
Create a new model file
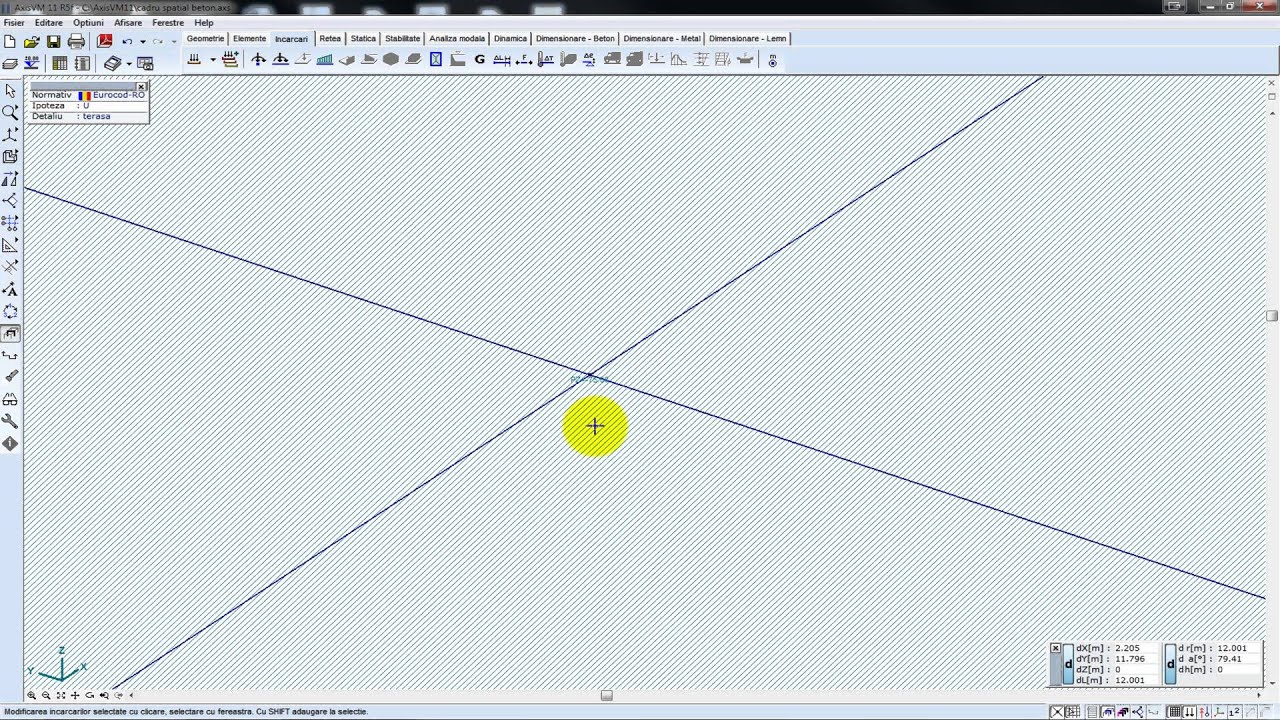10,42
